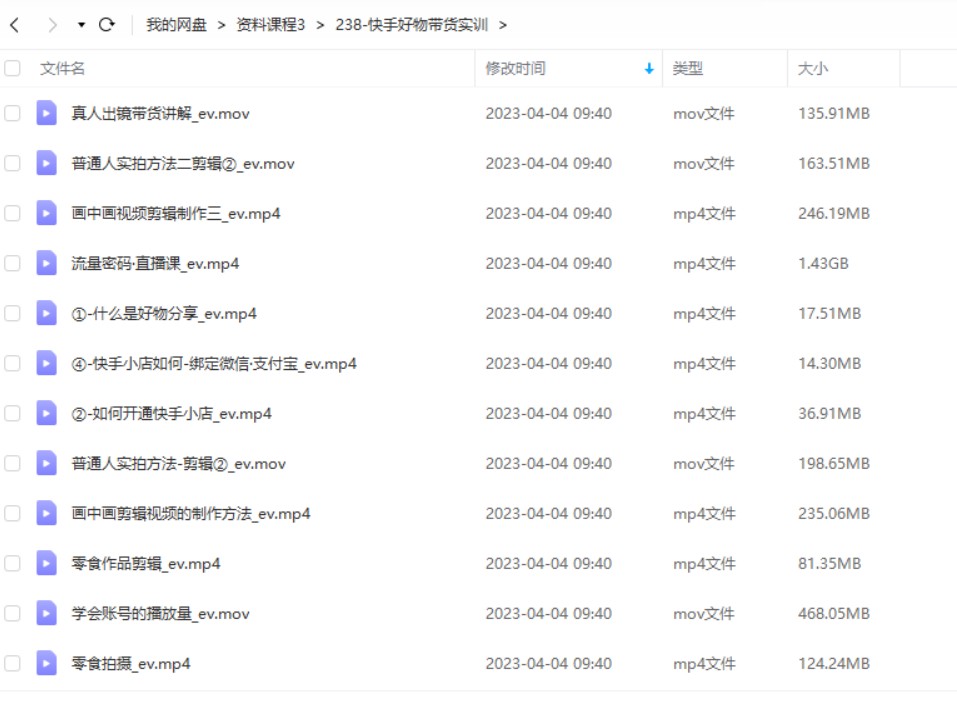957x721 pixels.
Task: Click video icon of ④-快手小店如何-绑定微信·支付宝_ev.mp4
Action: click(46, 363)
